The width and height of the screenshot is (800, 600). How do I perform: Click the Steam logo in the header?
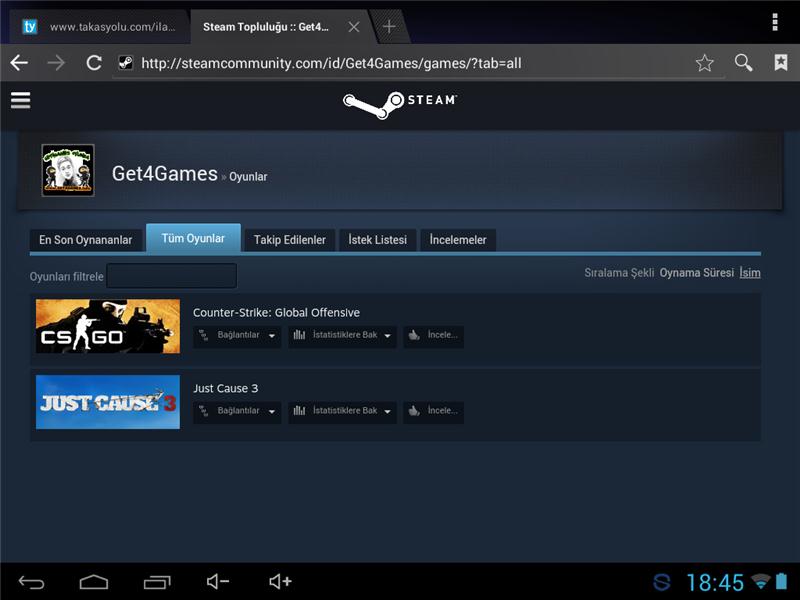(x=399, y=104)
